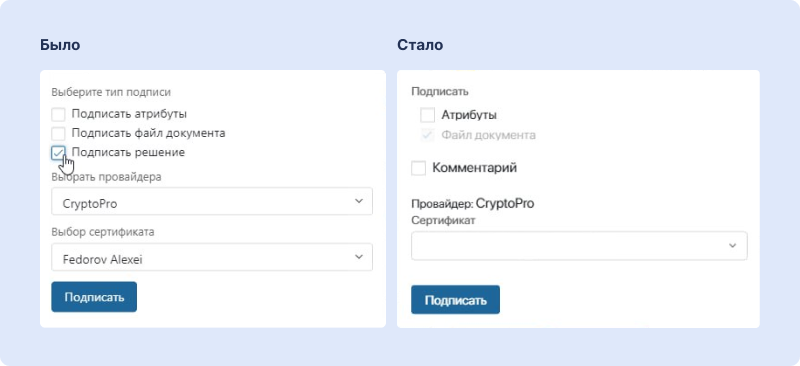The width and height of the screenshot is (800, 366).
Task: Click the 'Сертификат' label in Стало panel
Action: (x=443, y=221)
